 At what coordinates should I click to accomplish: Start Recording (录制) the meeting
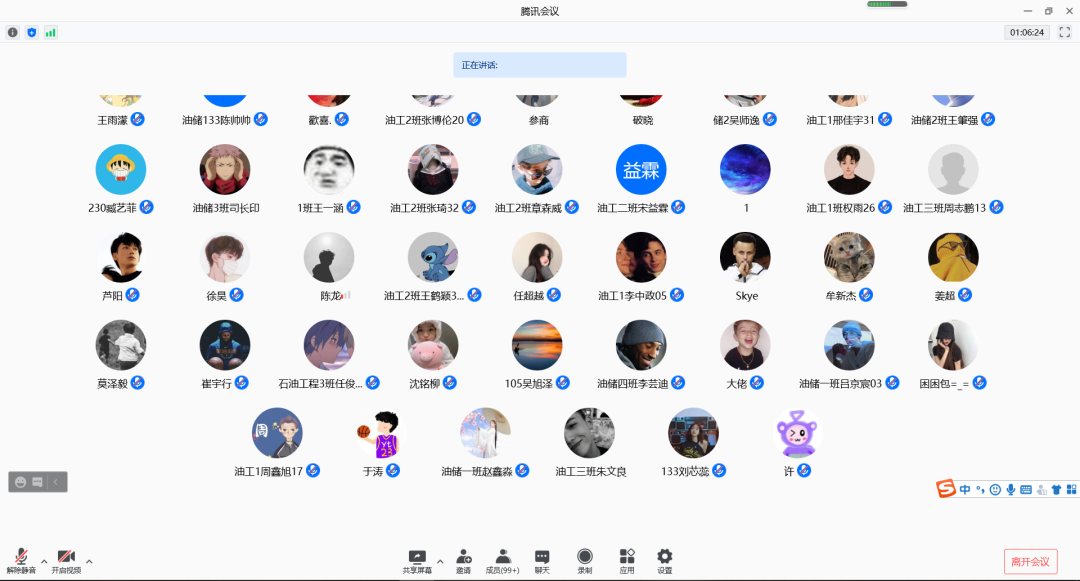(585, 561)
